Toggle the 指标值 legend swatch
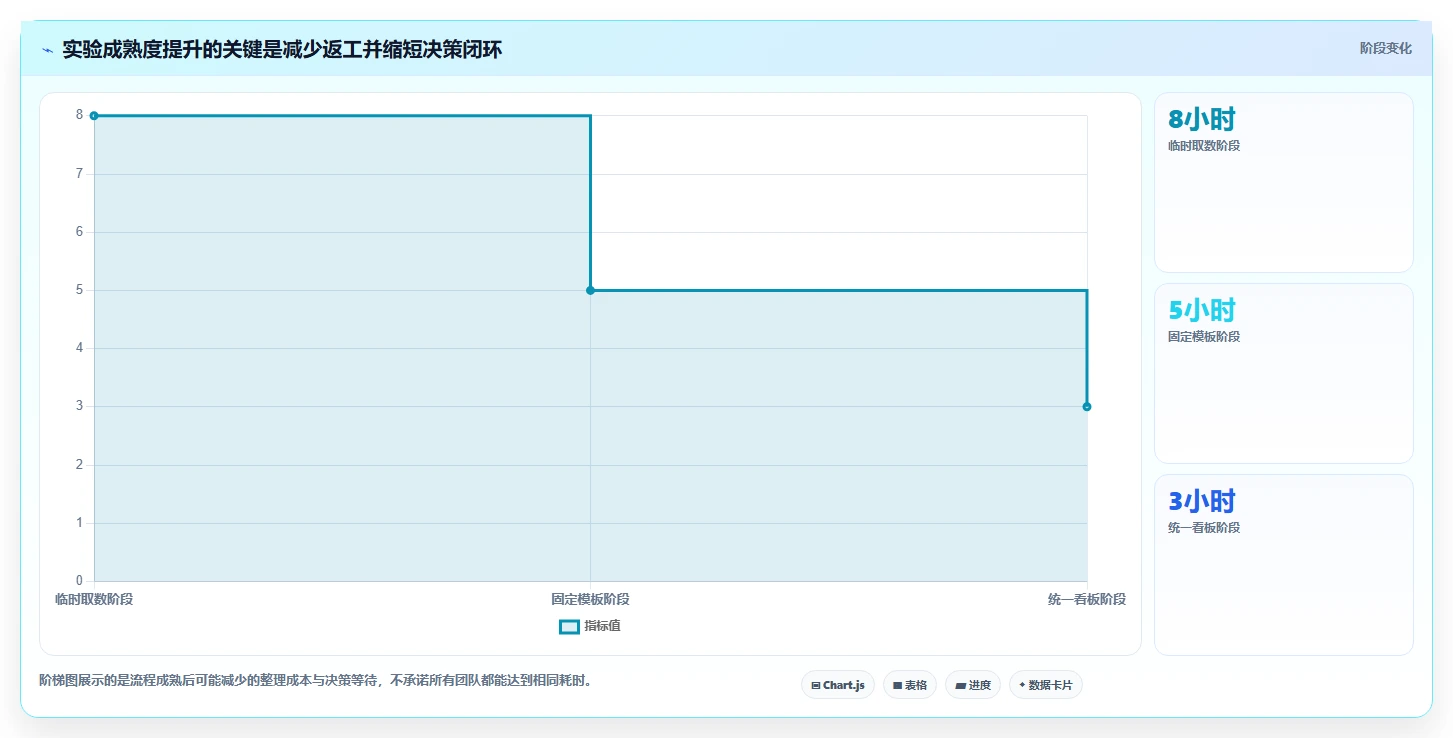The image size is (1453, 738). 569,627
